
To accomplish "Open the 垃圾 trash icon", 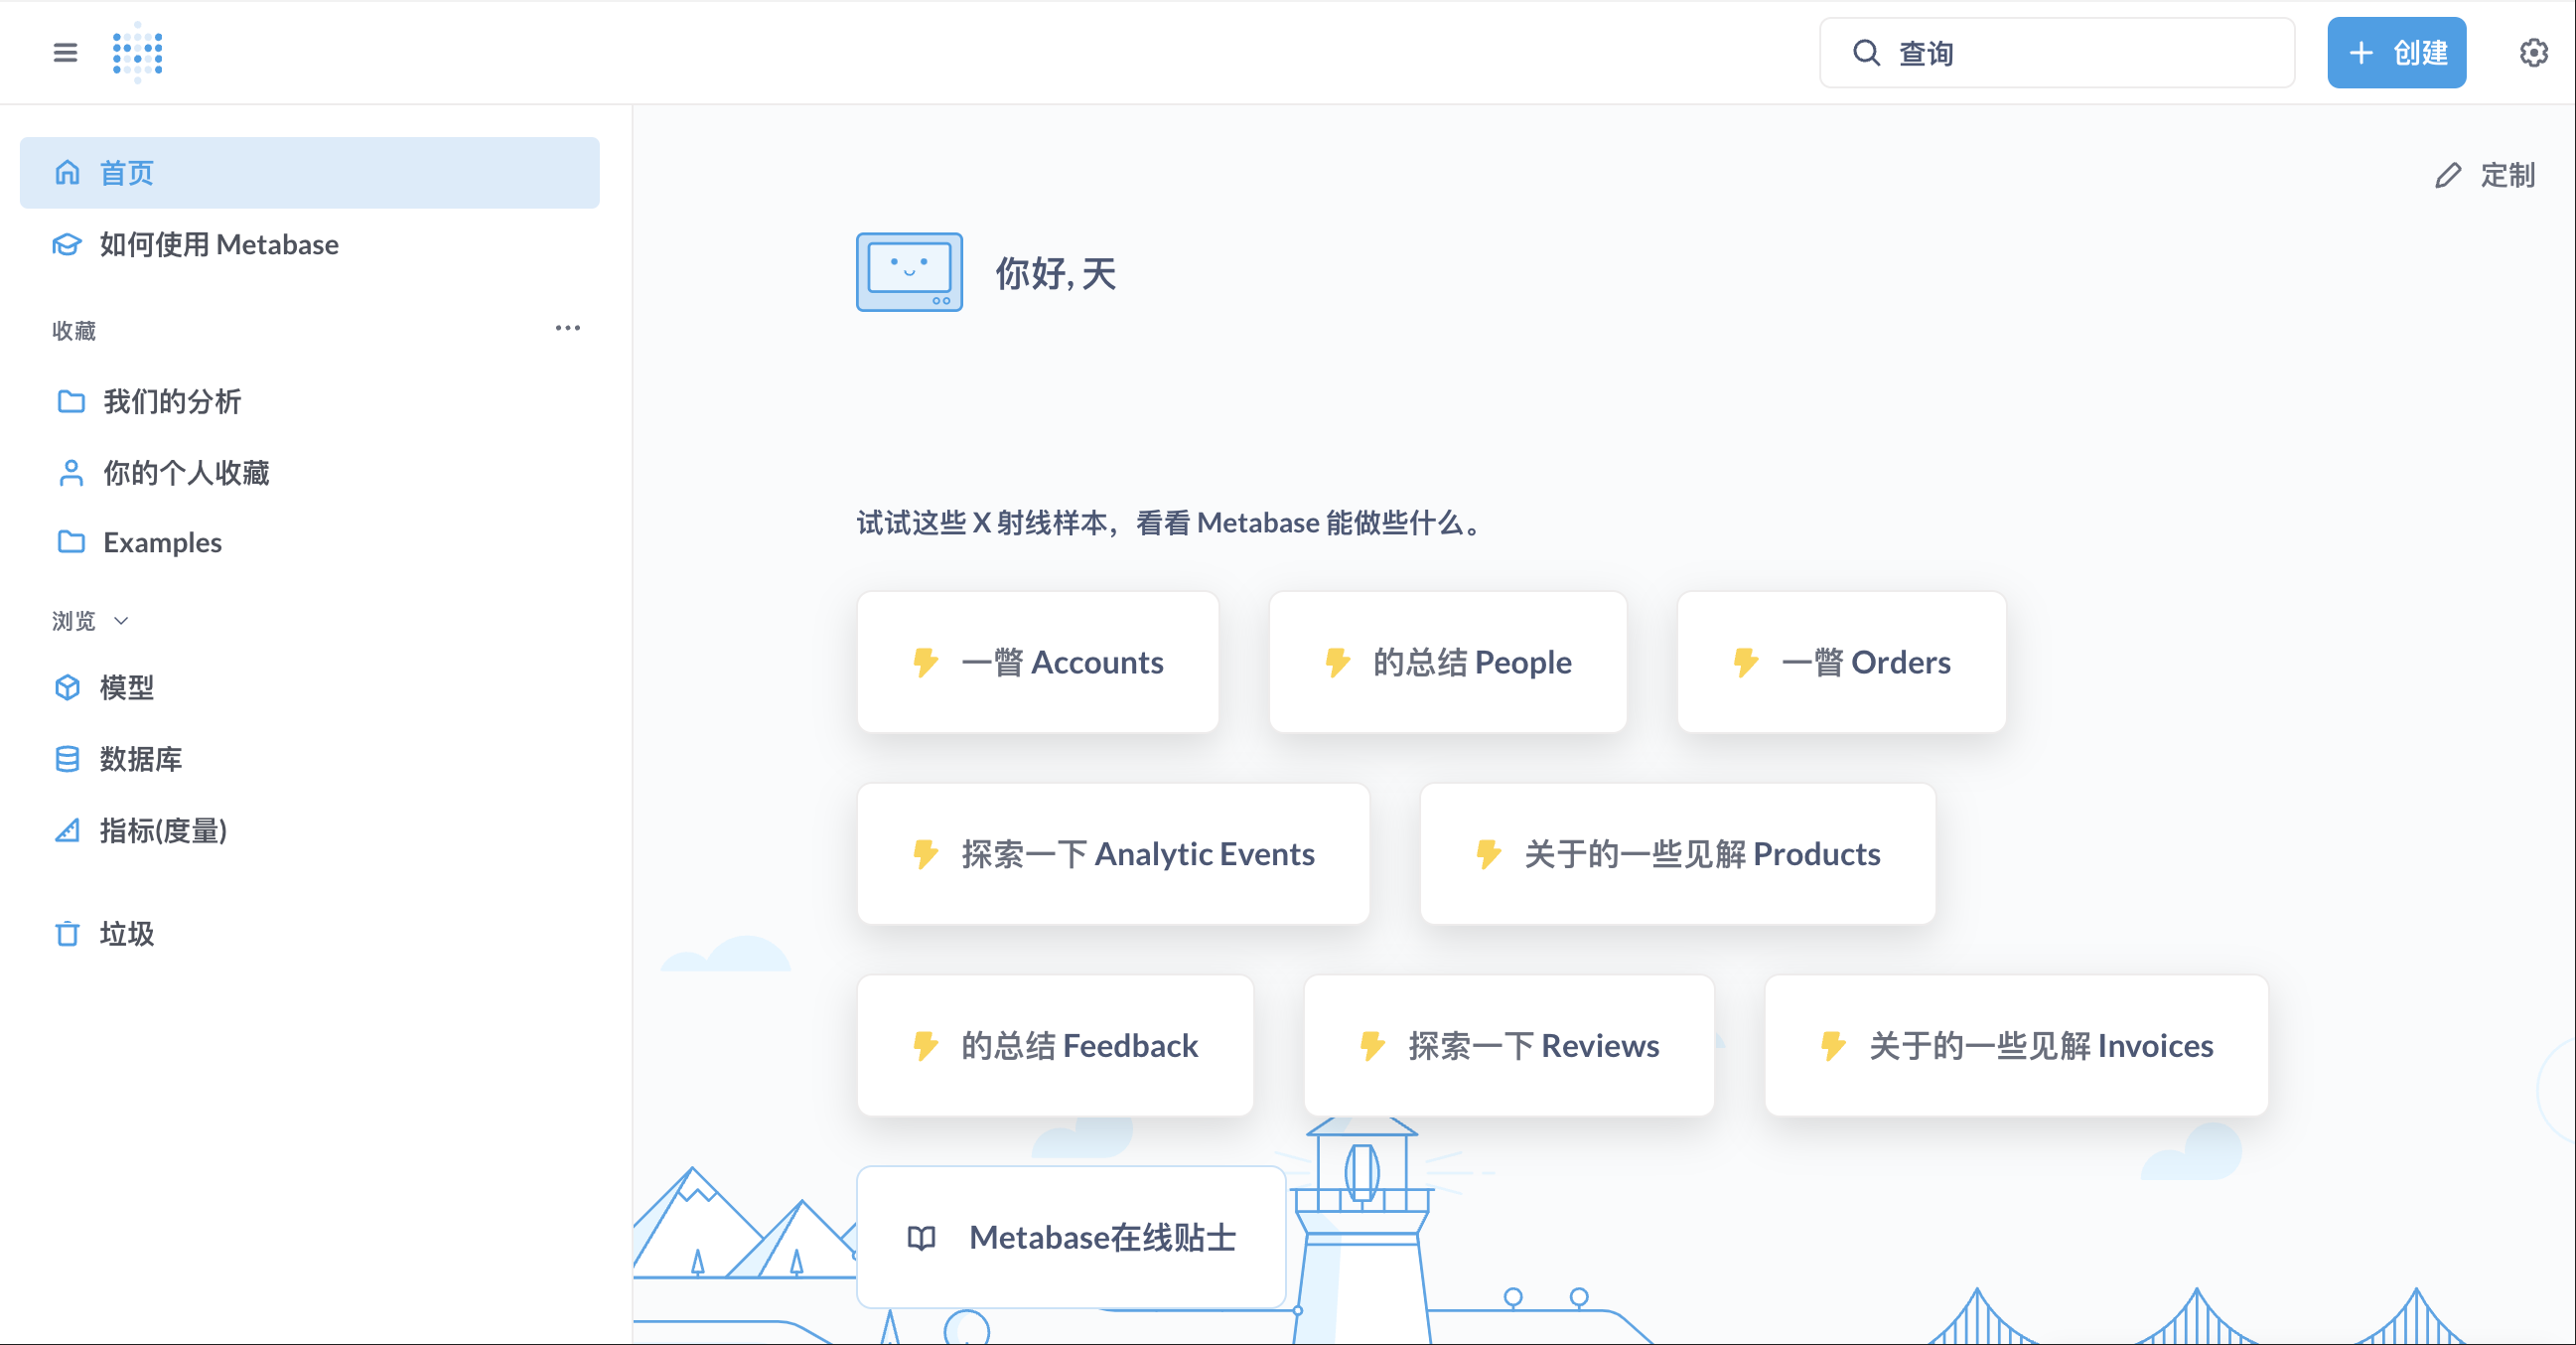I will pyautogui.click(x=67, y=934).
